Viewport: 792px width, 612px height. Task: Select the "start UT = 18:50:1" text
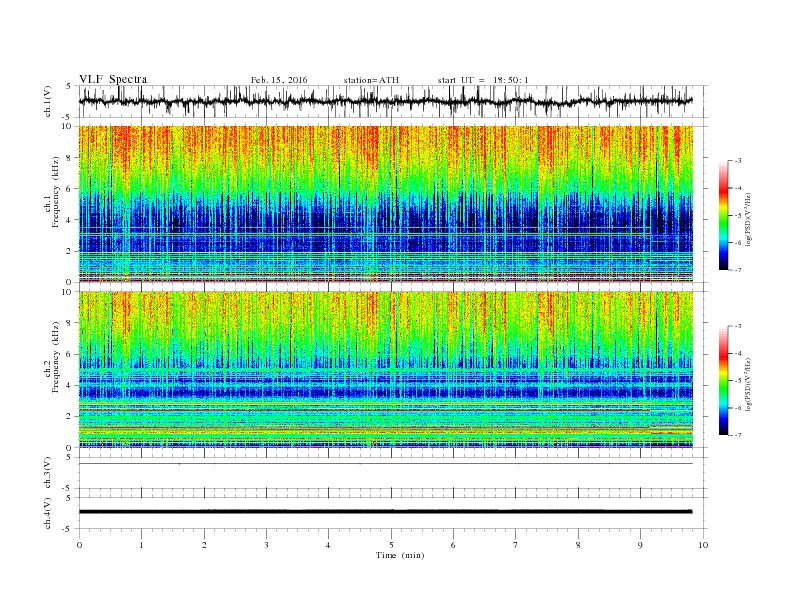click(483, 80)
